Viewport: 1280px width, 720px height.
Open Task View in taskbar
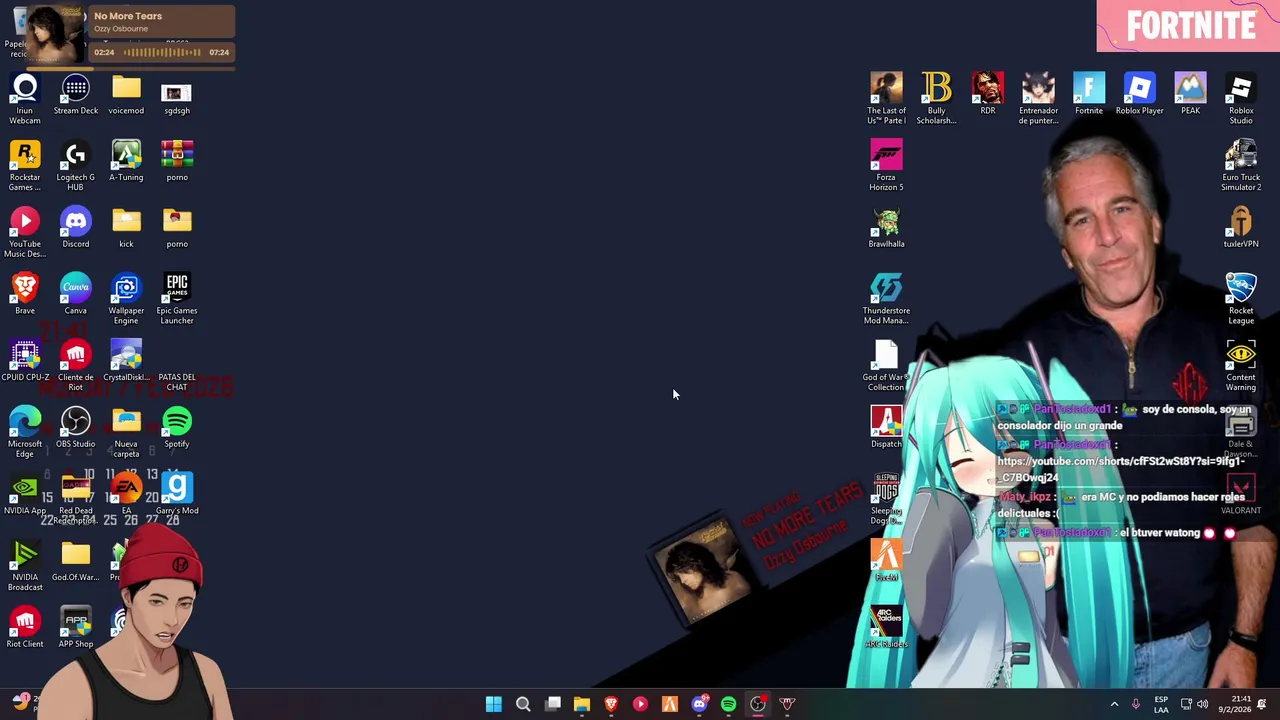[553, 704]
